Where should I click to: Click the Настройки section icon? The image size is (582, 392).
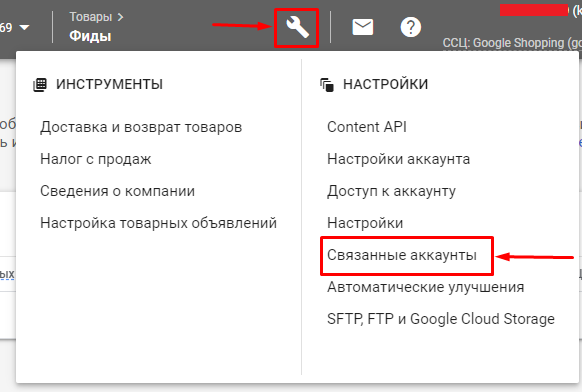coord(327,85)
